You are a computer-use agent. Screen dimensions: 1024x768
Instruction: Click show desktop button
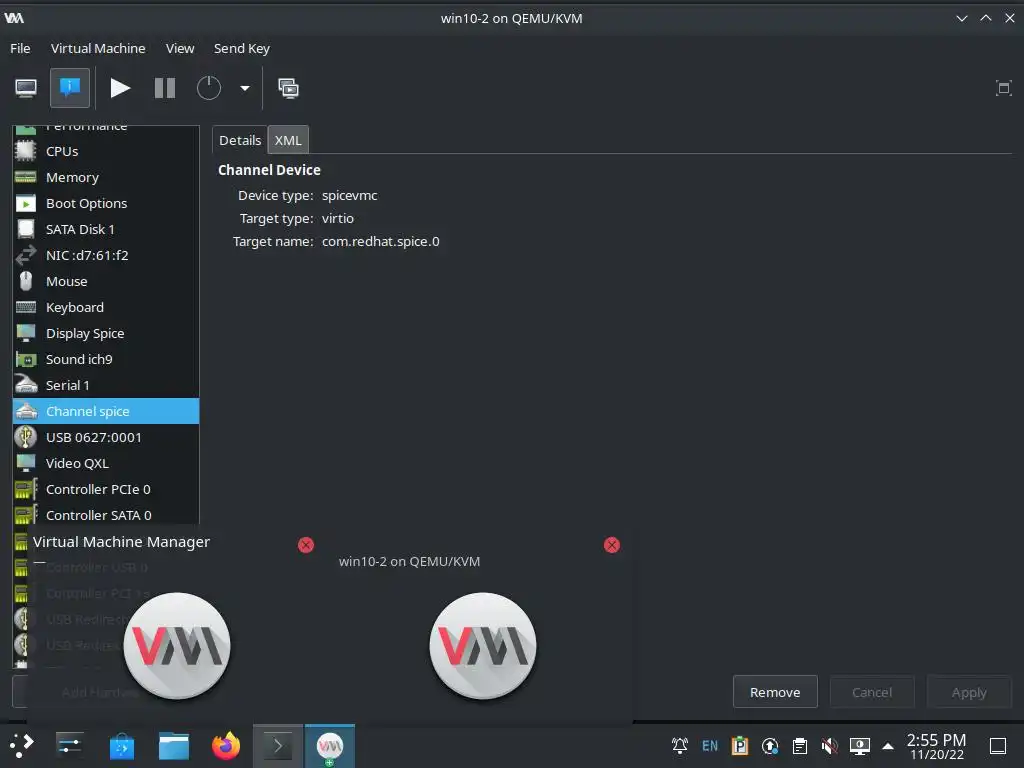998,746
